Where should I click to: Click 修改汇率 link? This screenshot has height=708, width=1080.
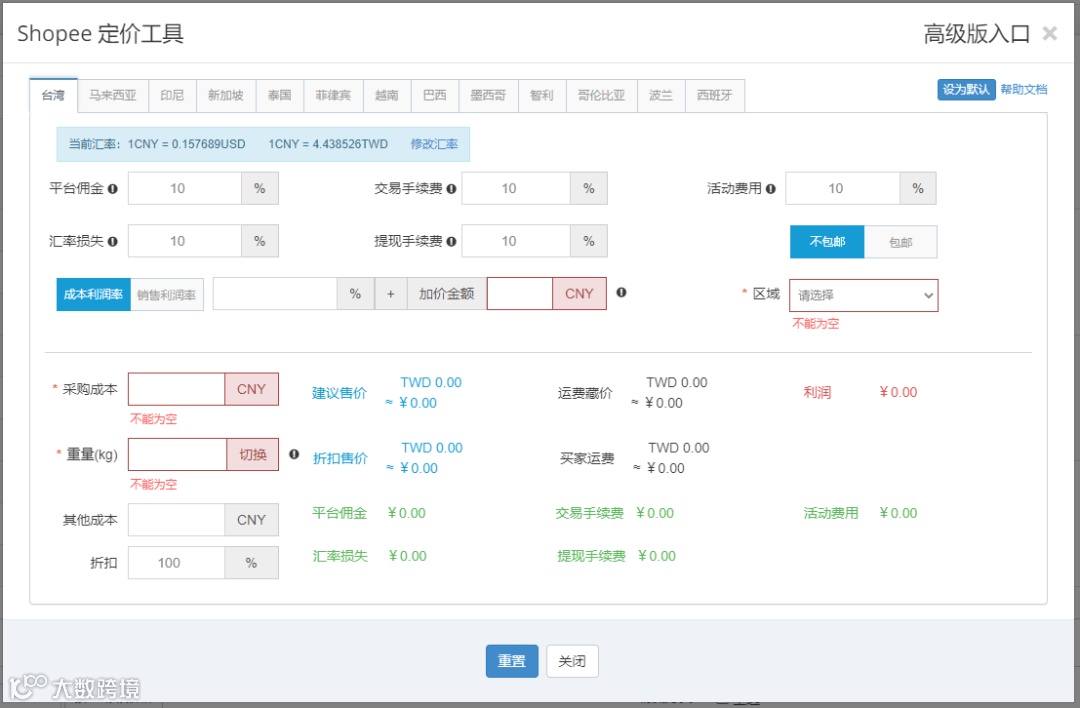[434, 144]
